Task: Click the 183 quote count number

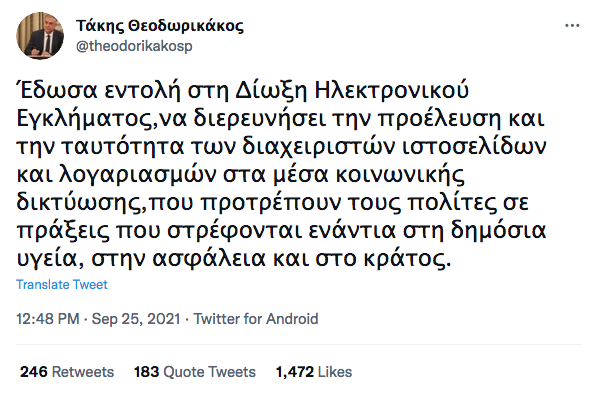Action: tap(146, 372)
